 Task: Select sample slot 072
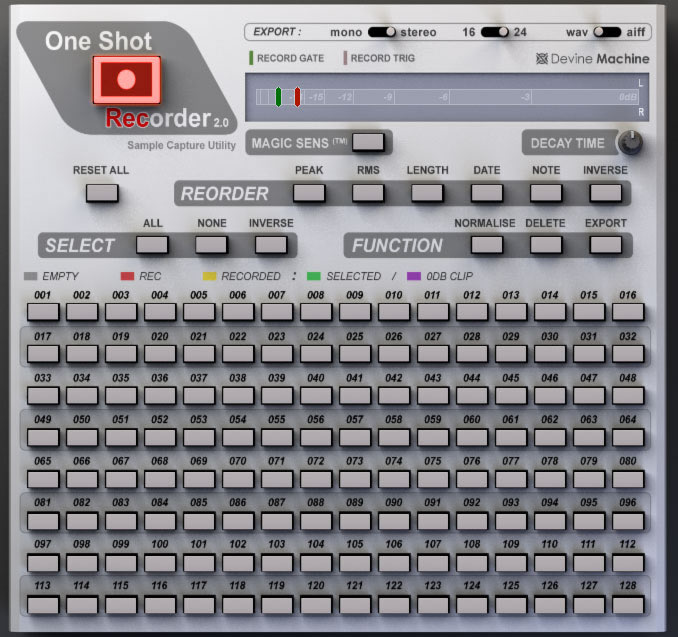tap(316, 479)
